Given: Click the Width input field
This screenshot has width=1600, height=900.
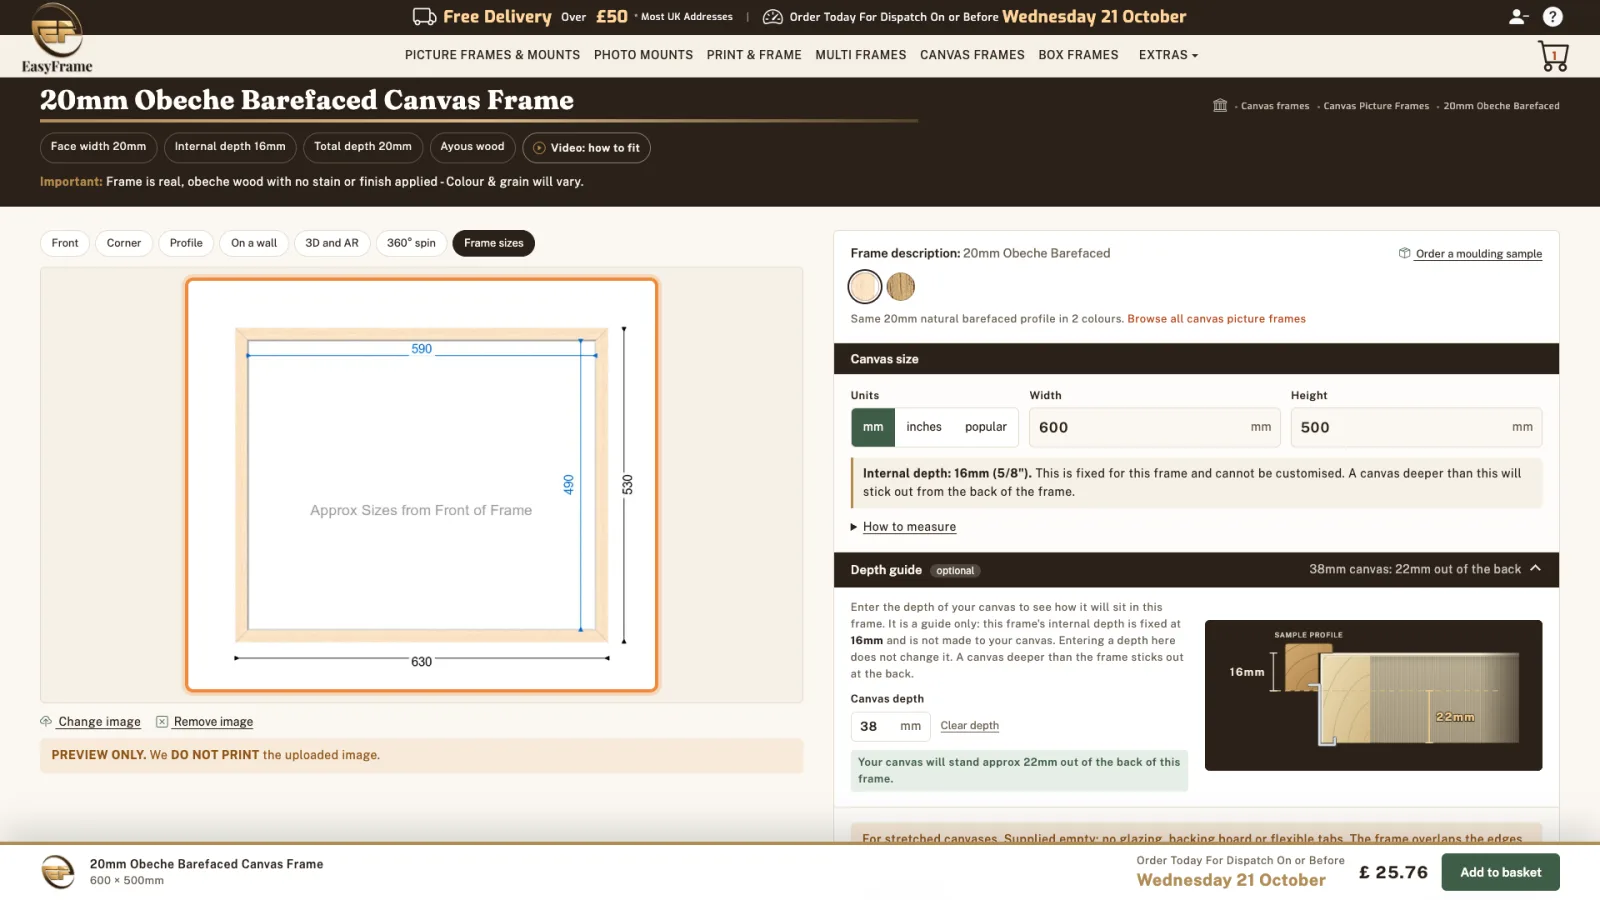Looking at the screenshot, I should tap(1155, 427).
